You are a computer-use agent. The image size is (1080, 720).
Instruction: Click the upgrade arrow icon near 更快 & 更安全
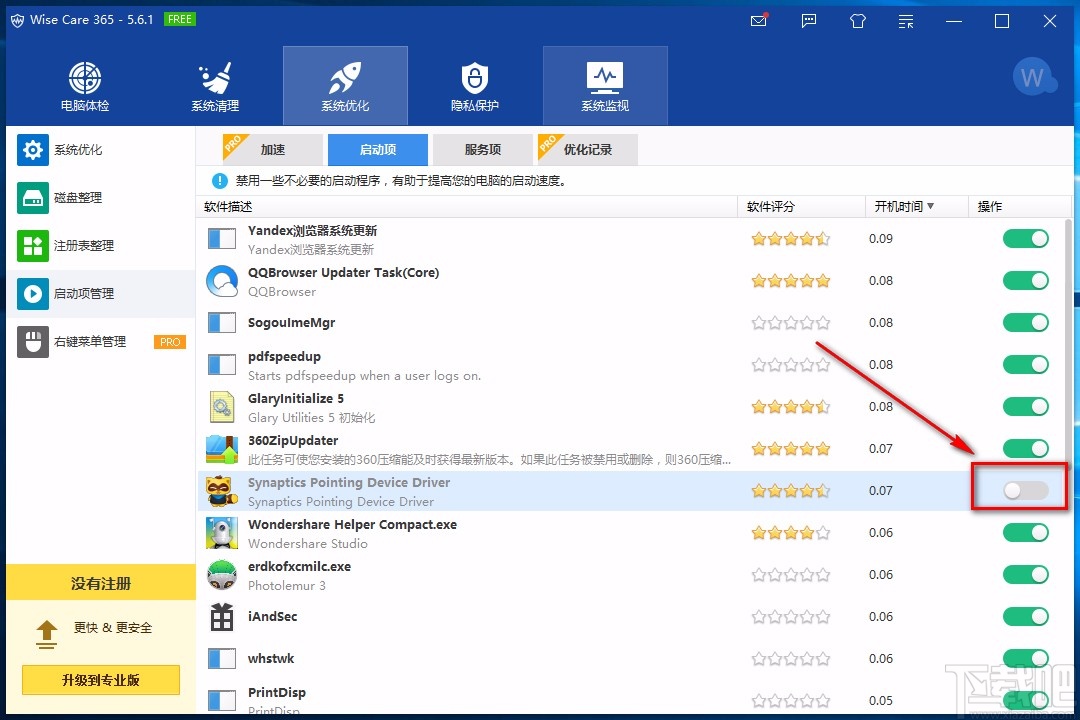(x=46, y=635)
